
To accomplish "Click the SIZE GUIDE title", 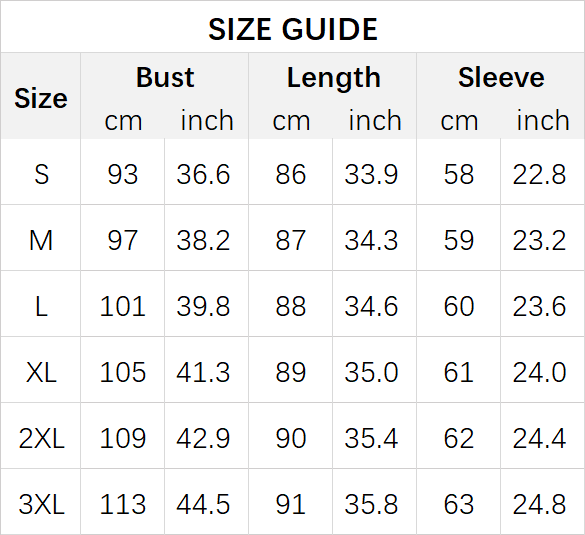I will (x=293, y=29).
